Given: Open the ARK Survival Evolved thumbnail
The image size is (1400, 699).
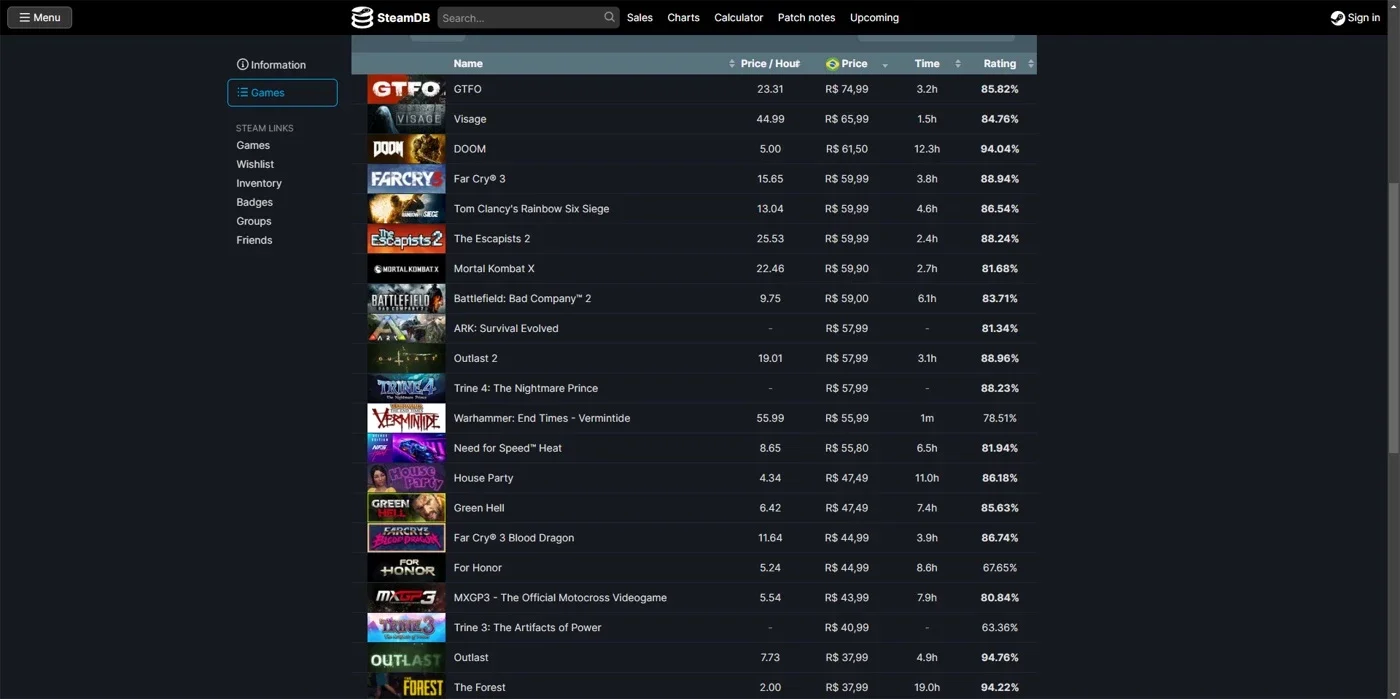Looking at the screenshot, I should [406, 329].
